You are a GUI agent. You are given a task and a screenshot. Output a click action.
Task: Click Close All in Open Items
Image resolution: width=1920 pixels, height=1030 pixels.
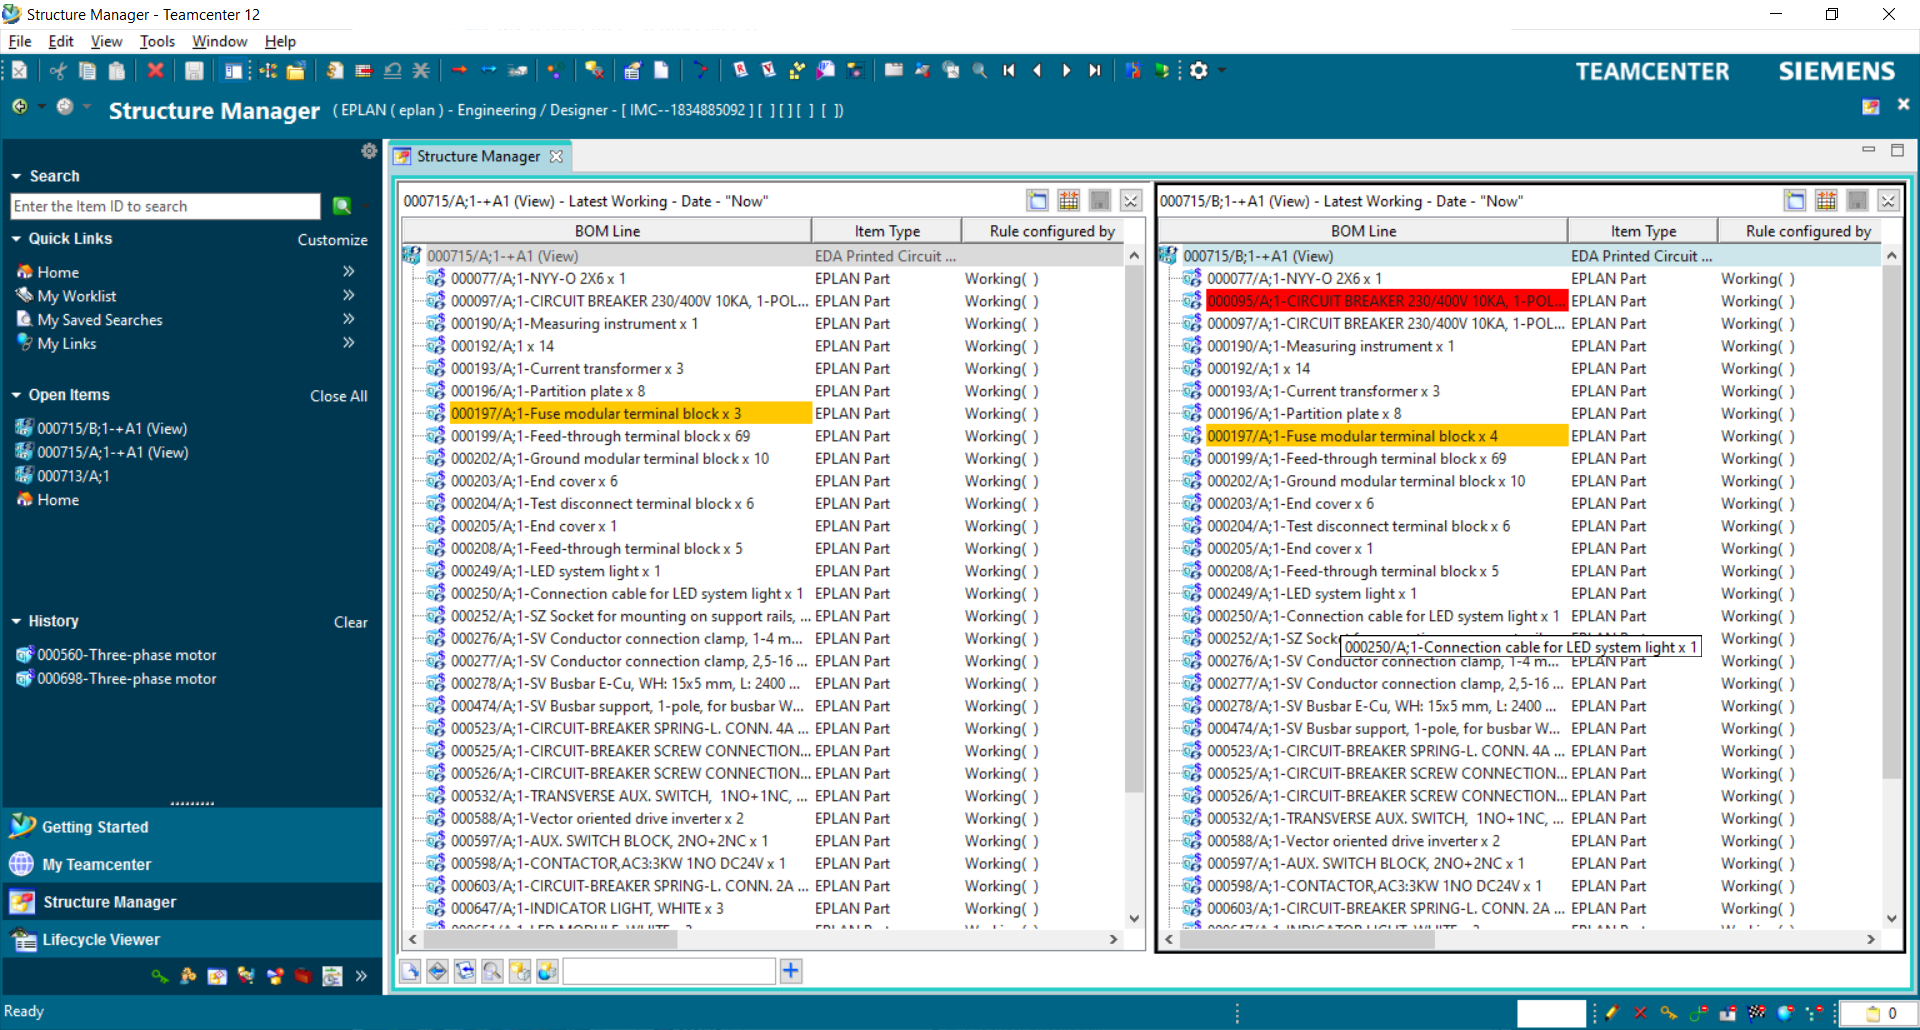click(338, 396)
